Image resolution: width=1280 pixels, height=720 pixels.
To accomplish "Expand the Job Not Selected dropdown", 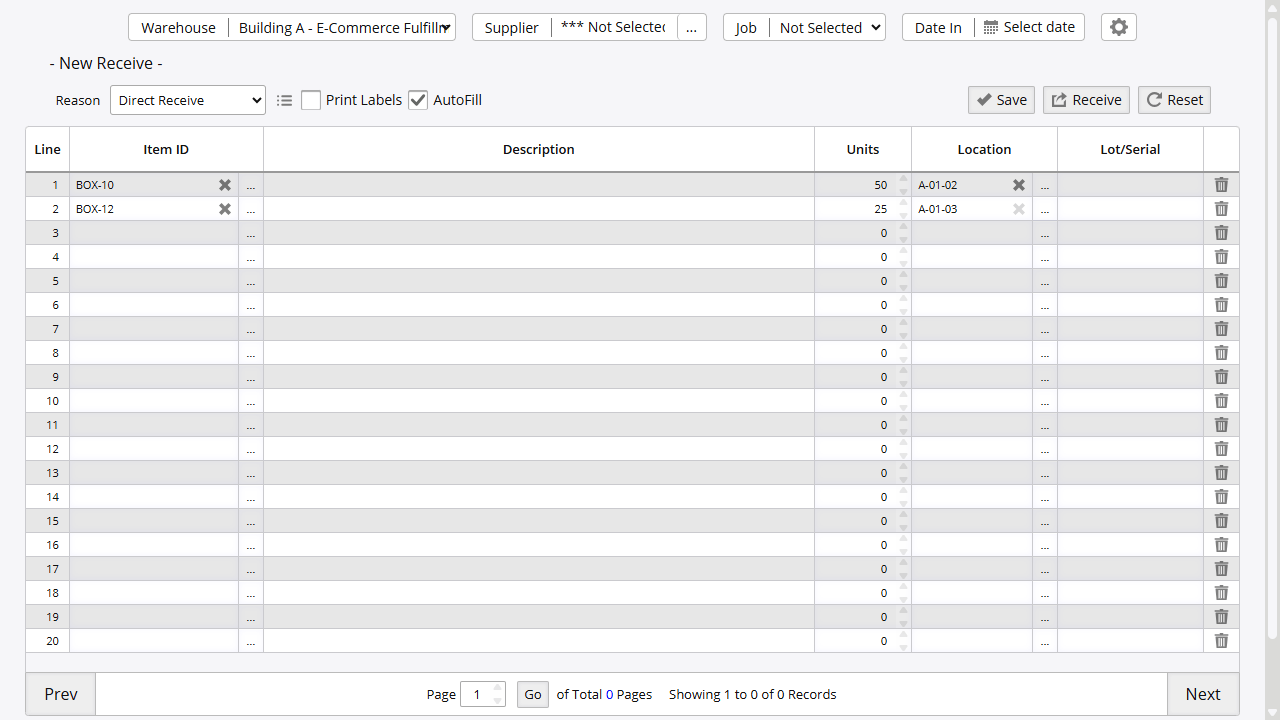I will [x=828, y=27].
